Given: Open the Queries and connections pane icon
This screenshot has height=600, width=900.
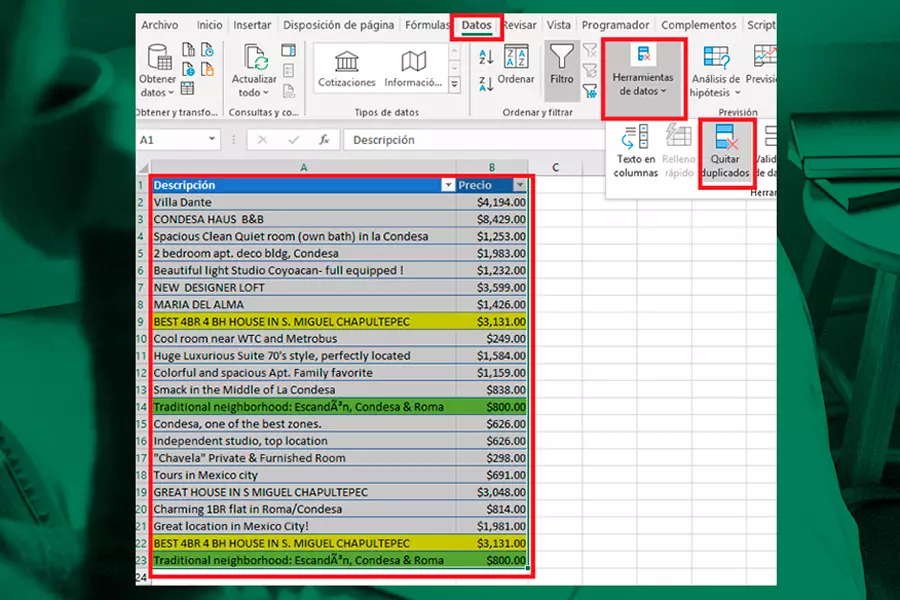Looking at the screenshot, I should tap(289, 50).
